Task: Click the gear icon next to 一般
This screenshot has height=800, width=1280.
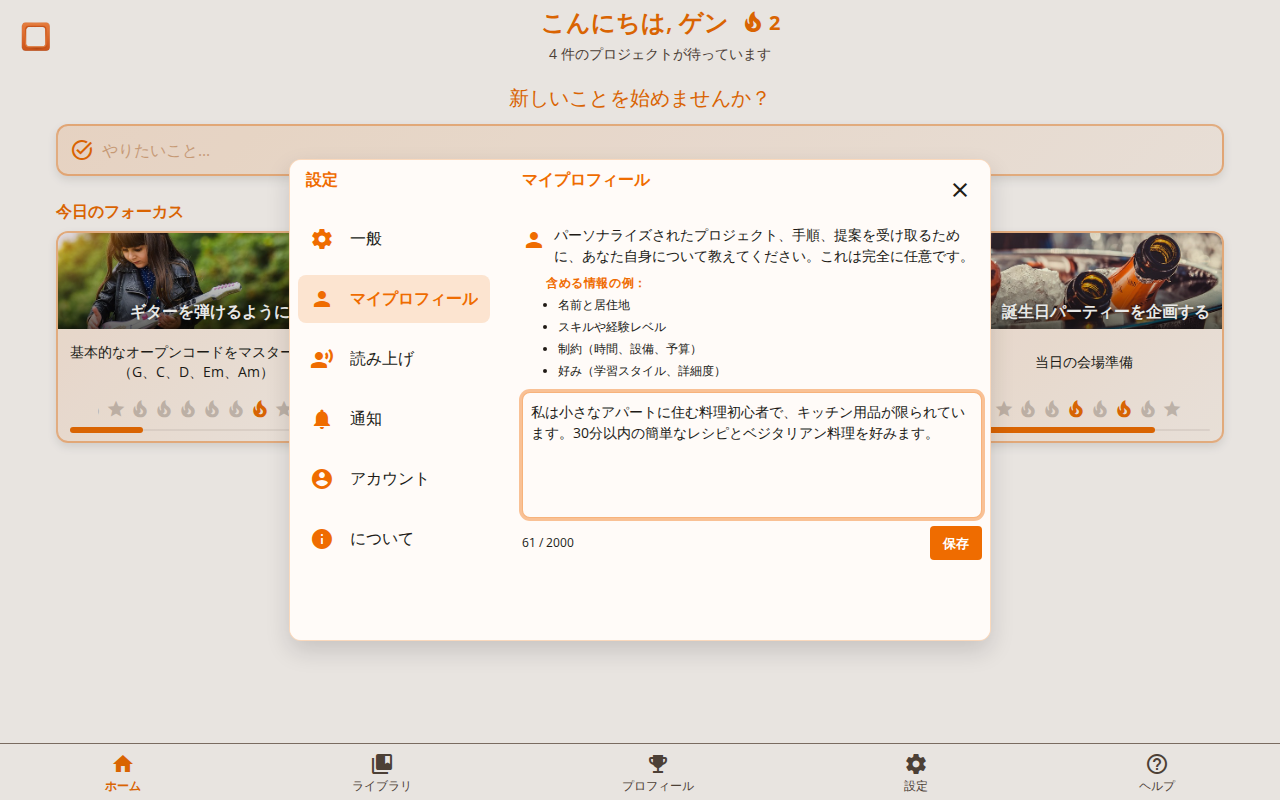Action: (322, 239)
